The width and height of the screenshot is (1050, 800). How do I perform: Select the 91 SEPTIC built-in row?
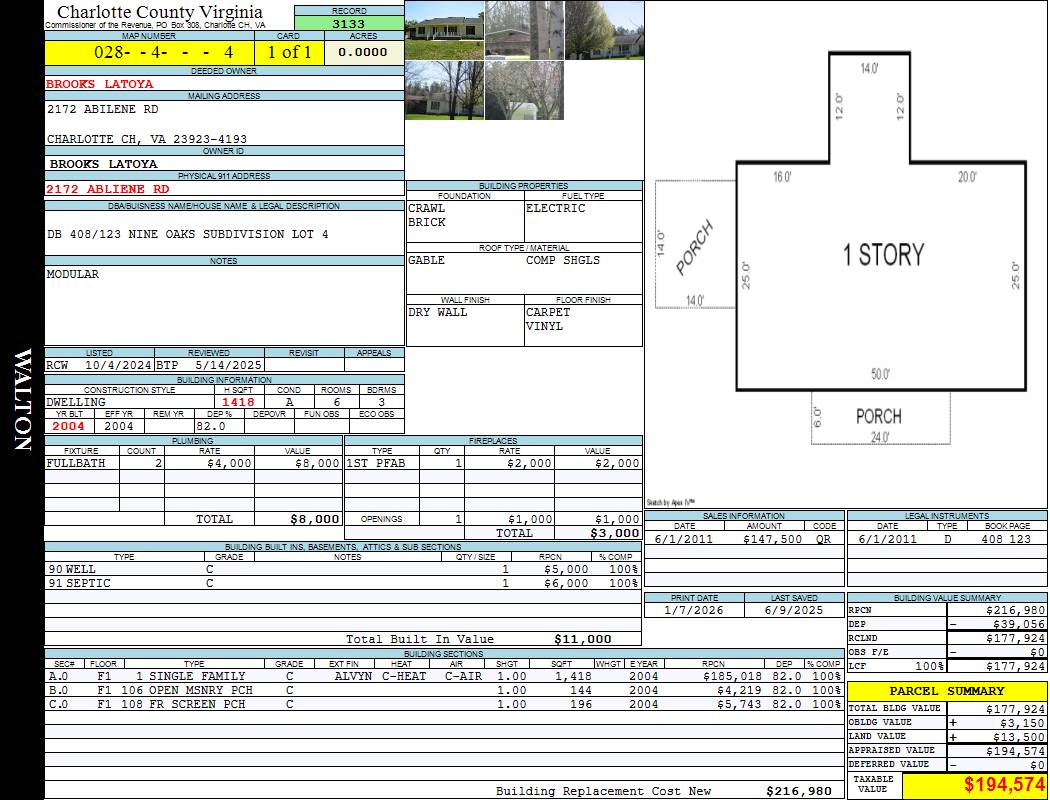pos(340,583)
